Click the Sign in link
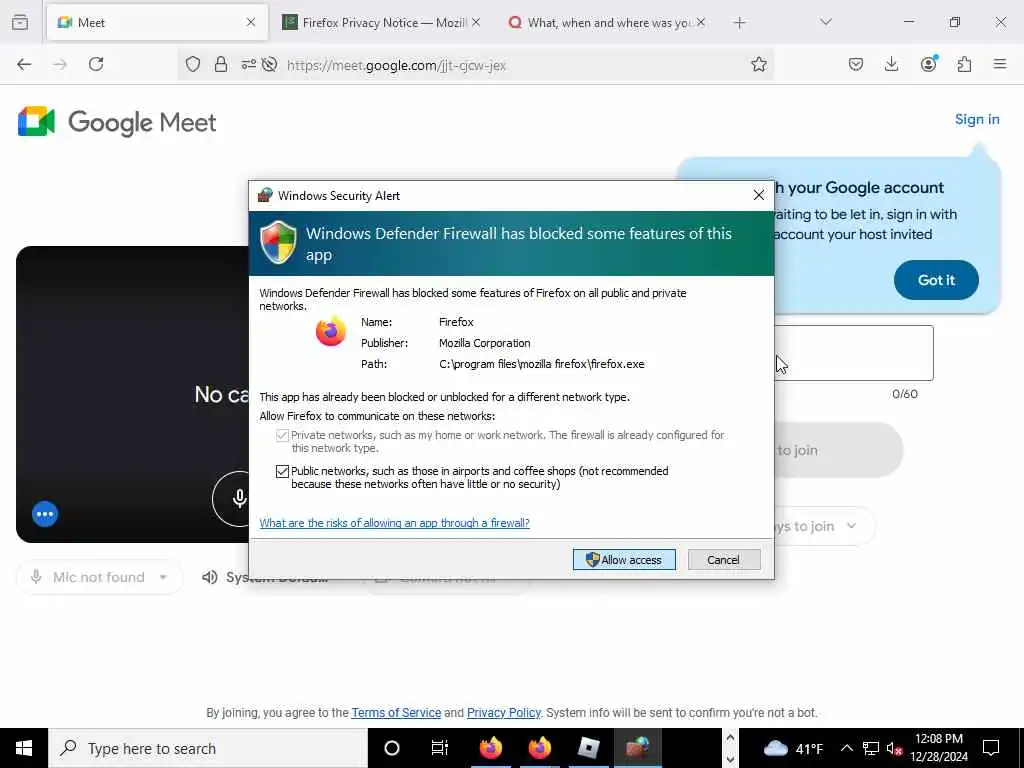The width and height of the screenshot is (1024, 768). (x=977, y=120)
